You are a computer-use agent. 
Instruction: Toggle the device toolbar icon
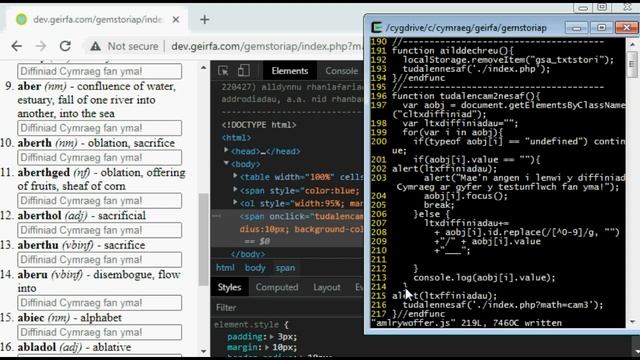click(244, 71)
